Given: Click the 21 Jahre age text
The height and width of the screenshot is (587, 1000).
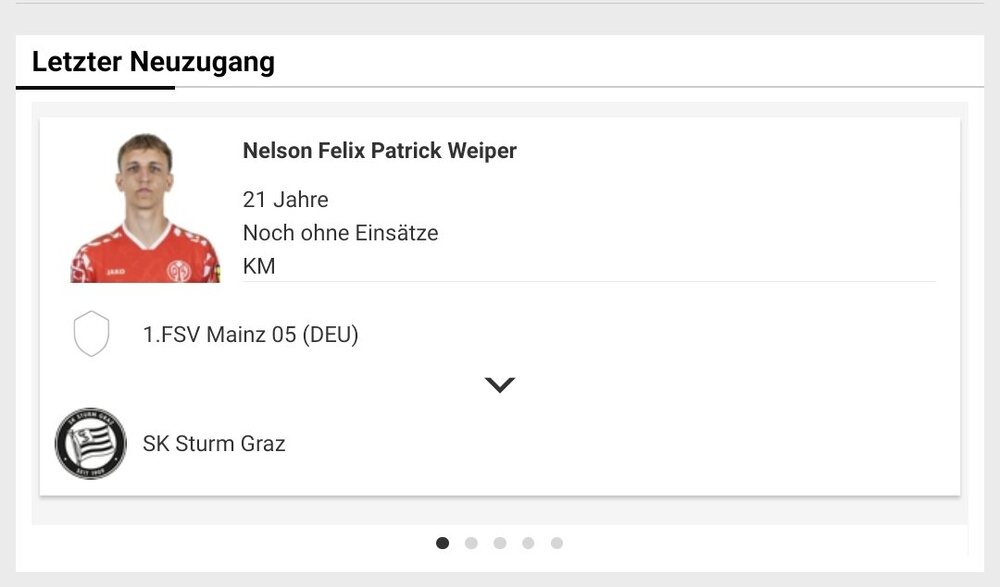Looking at the screenshot, I should point(285,200).
